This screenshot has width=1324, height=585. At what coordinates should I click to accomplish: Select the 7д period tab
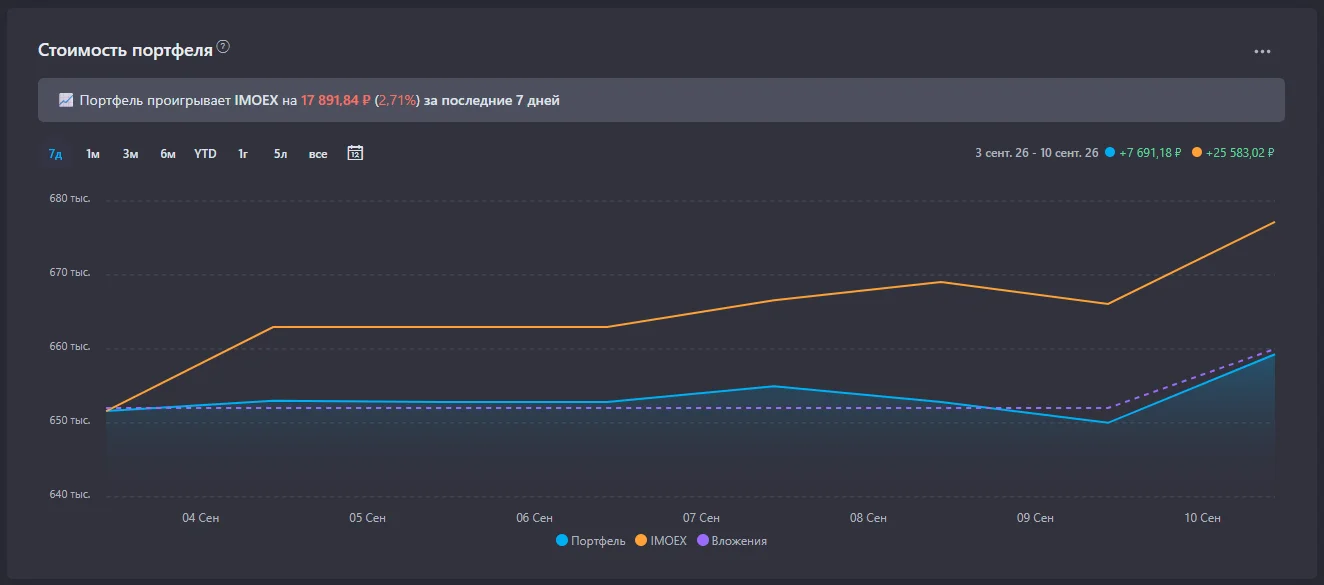[x=56, y=154]
